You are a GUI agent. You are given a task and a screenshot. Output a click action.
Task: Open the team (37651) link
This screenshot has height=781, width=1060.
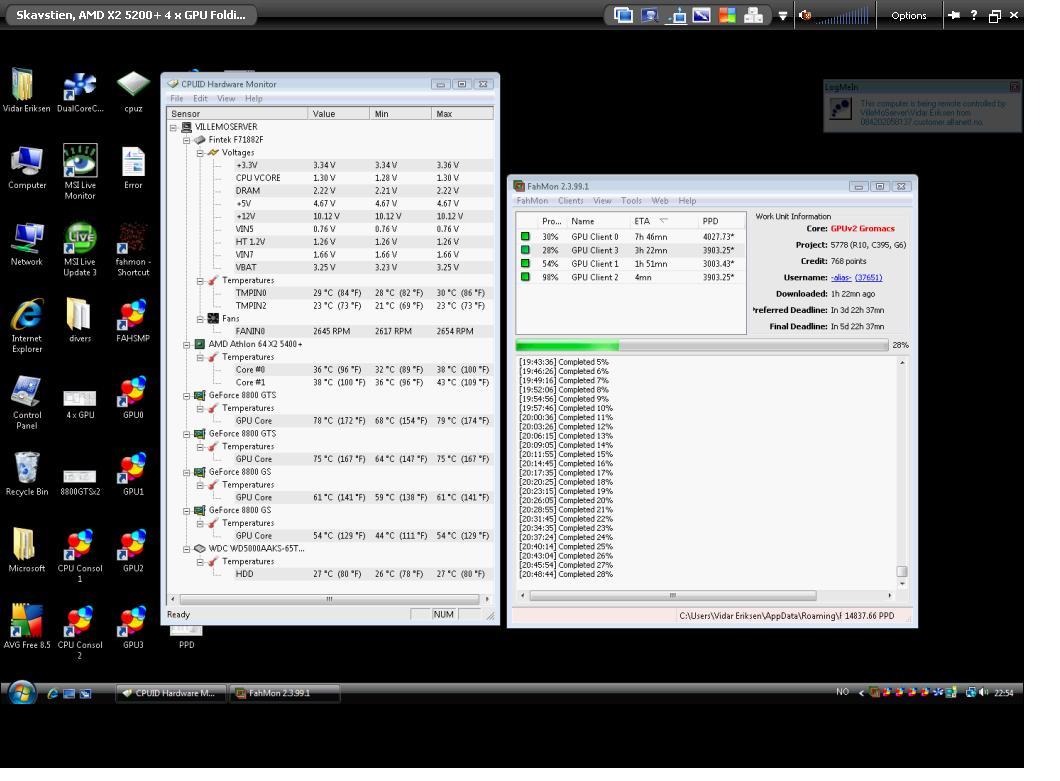868,278
